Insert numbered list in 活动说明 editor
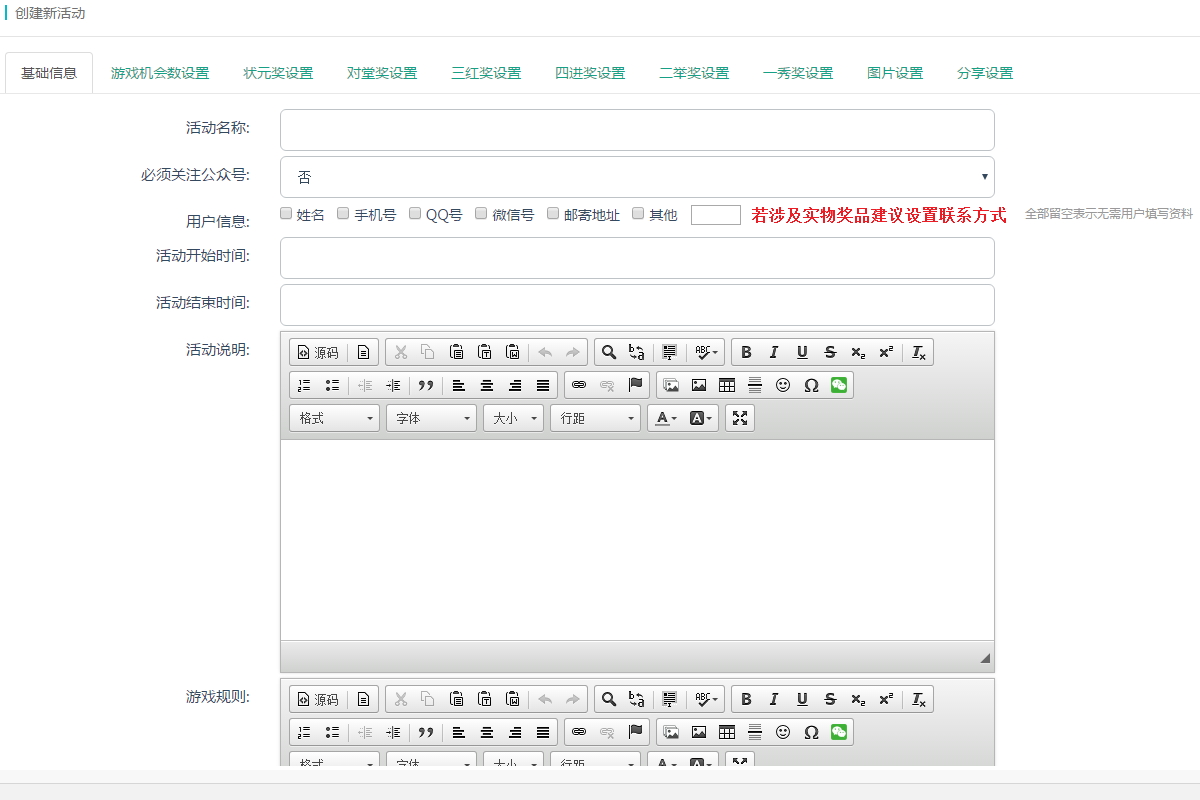Image resolution: width=1200 pixels, height=800 pixels. pos(304,385)
